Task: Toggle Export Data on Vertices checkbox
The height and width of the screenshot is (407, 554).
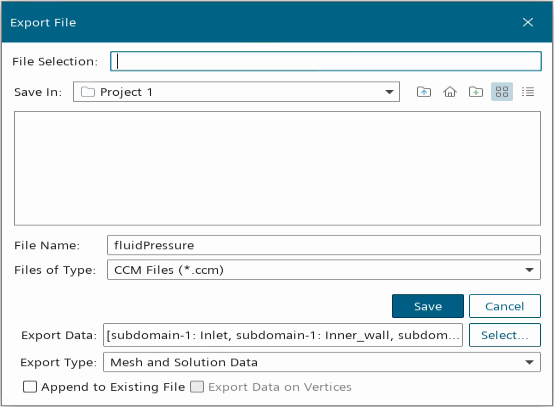Action: (x=197, y=387)
